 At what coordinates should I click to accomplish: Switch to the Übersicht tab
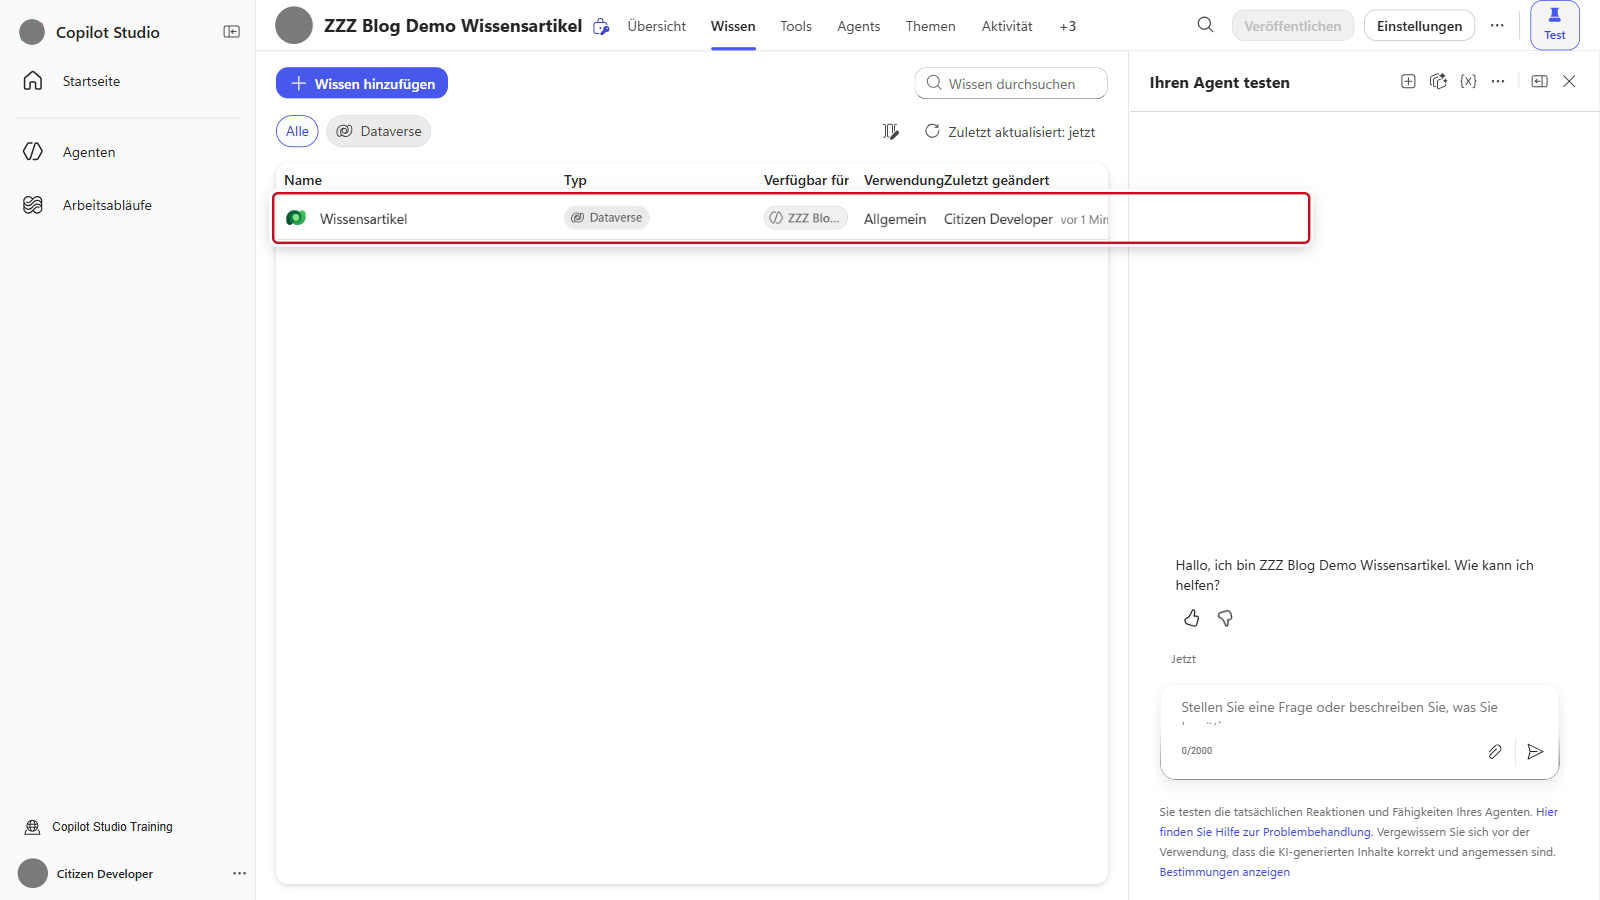pyautogui.click(x=657, y=26)
